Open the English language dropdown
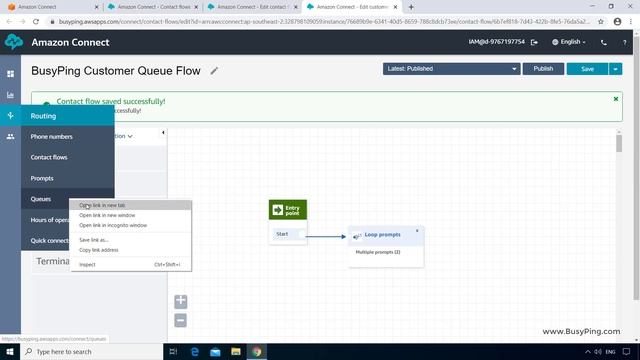Viewport: 640px width, 360px height. pyautogui.click(x=569, y=42)
